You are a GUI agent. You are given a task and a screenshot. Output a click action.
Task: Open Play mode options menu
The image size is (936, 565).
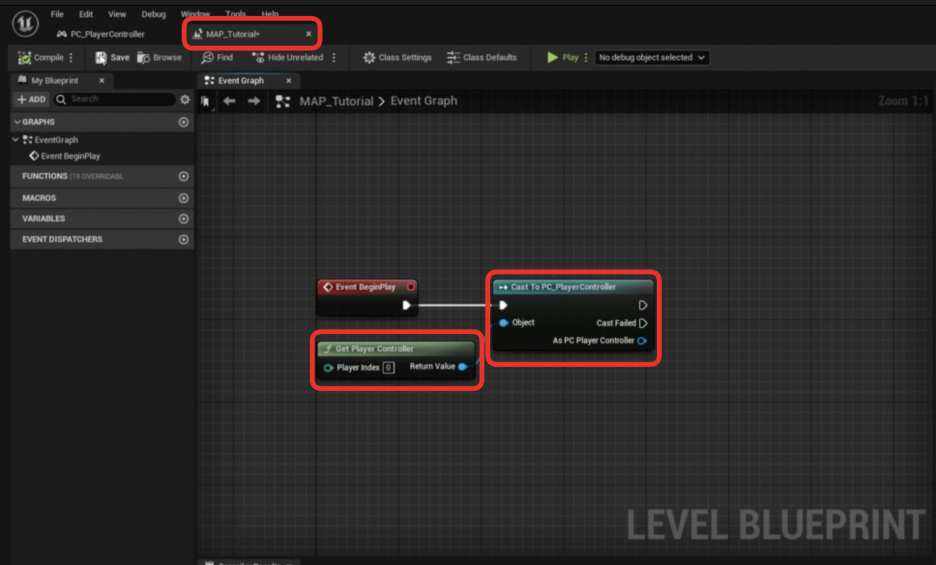[586, 57]
